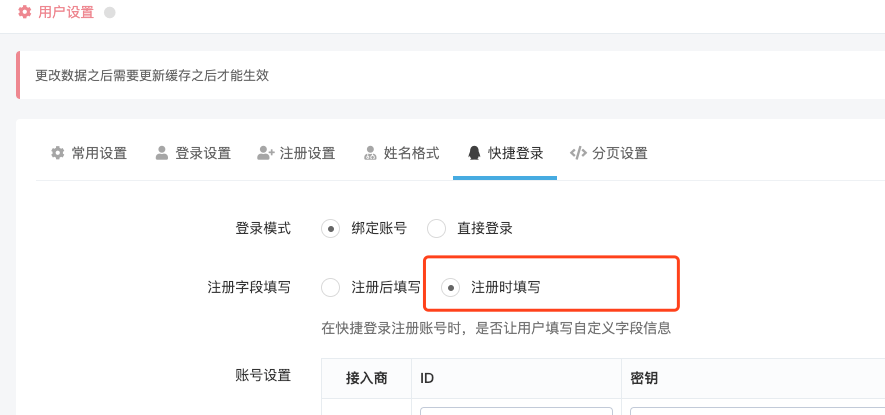
Task: Click the gear icon on 常用设置 tab
Action: tap(58, 153)
